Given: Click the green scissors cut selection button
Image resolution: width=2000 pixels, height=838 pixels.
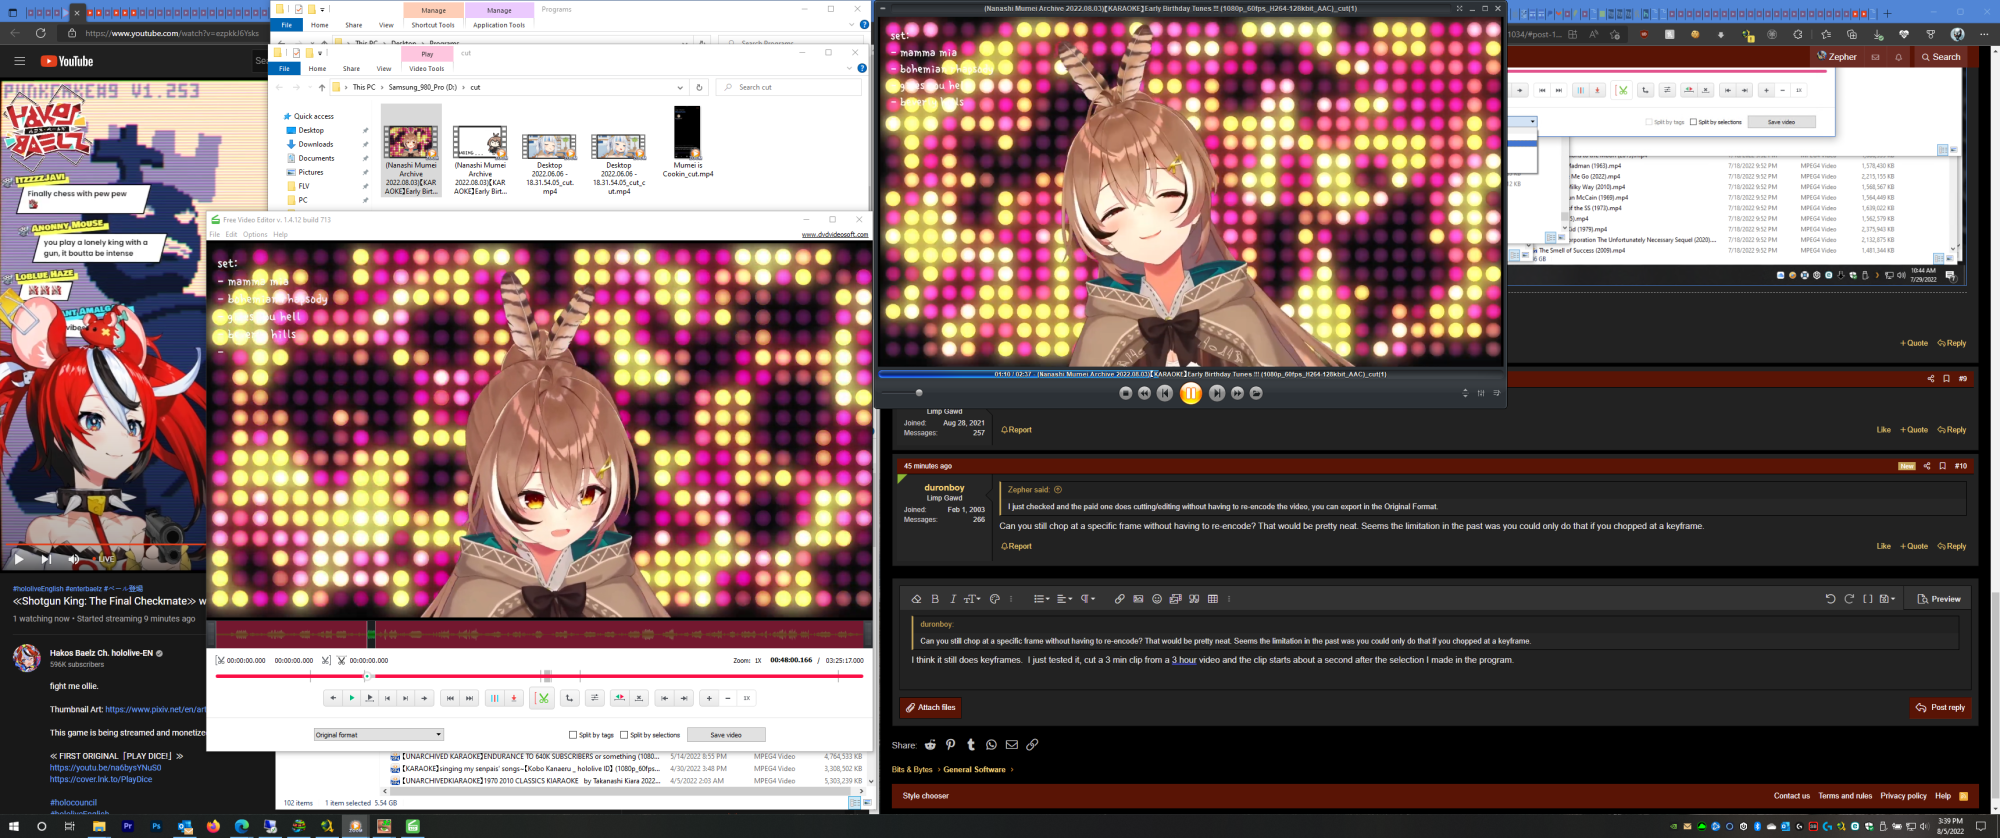Looking at the screenshot, I should [543, 698].
